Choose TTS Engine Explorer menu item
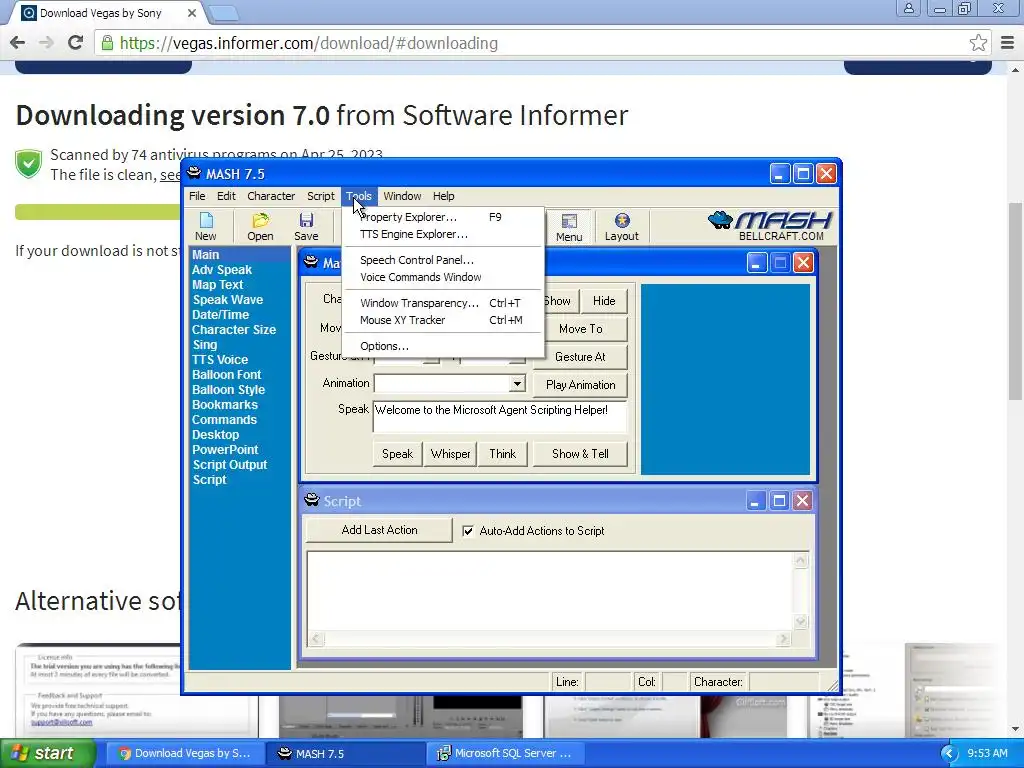 [x=443, y=234]
